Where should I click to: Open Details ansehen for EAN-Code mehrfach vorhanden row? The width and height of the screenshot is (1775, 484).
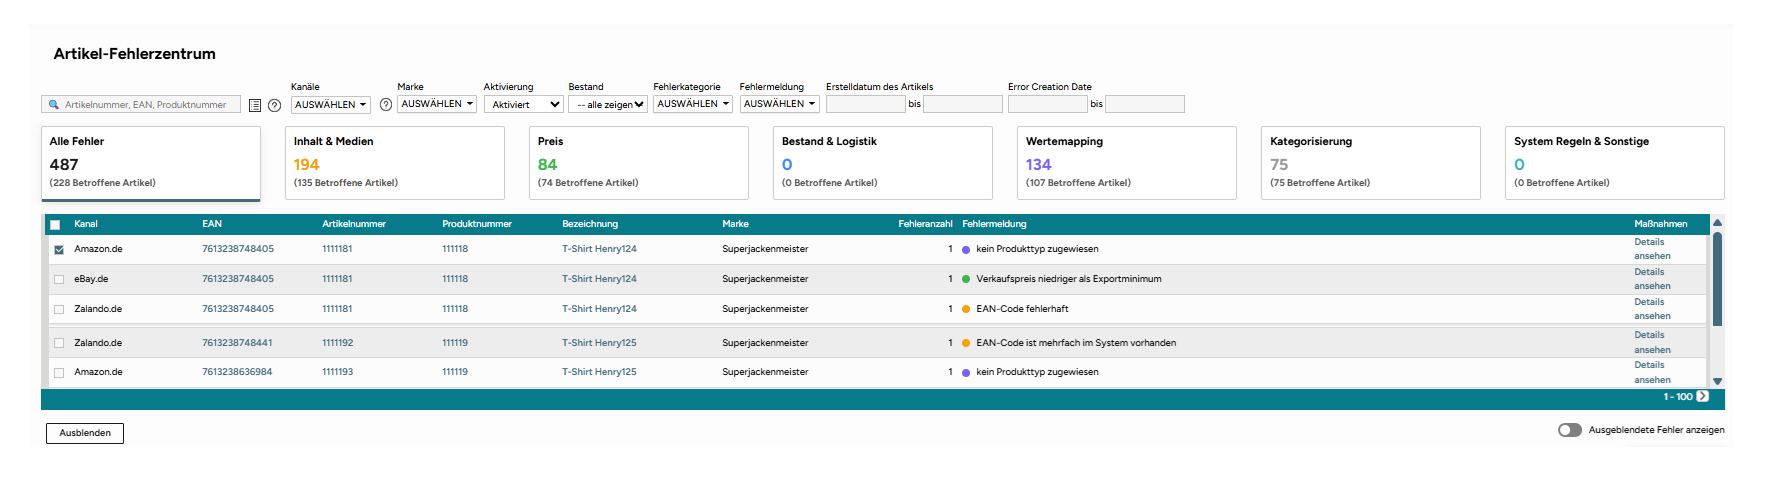[1652, 342]
